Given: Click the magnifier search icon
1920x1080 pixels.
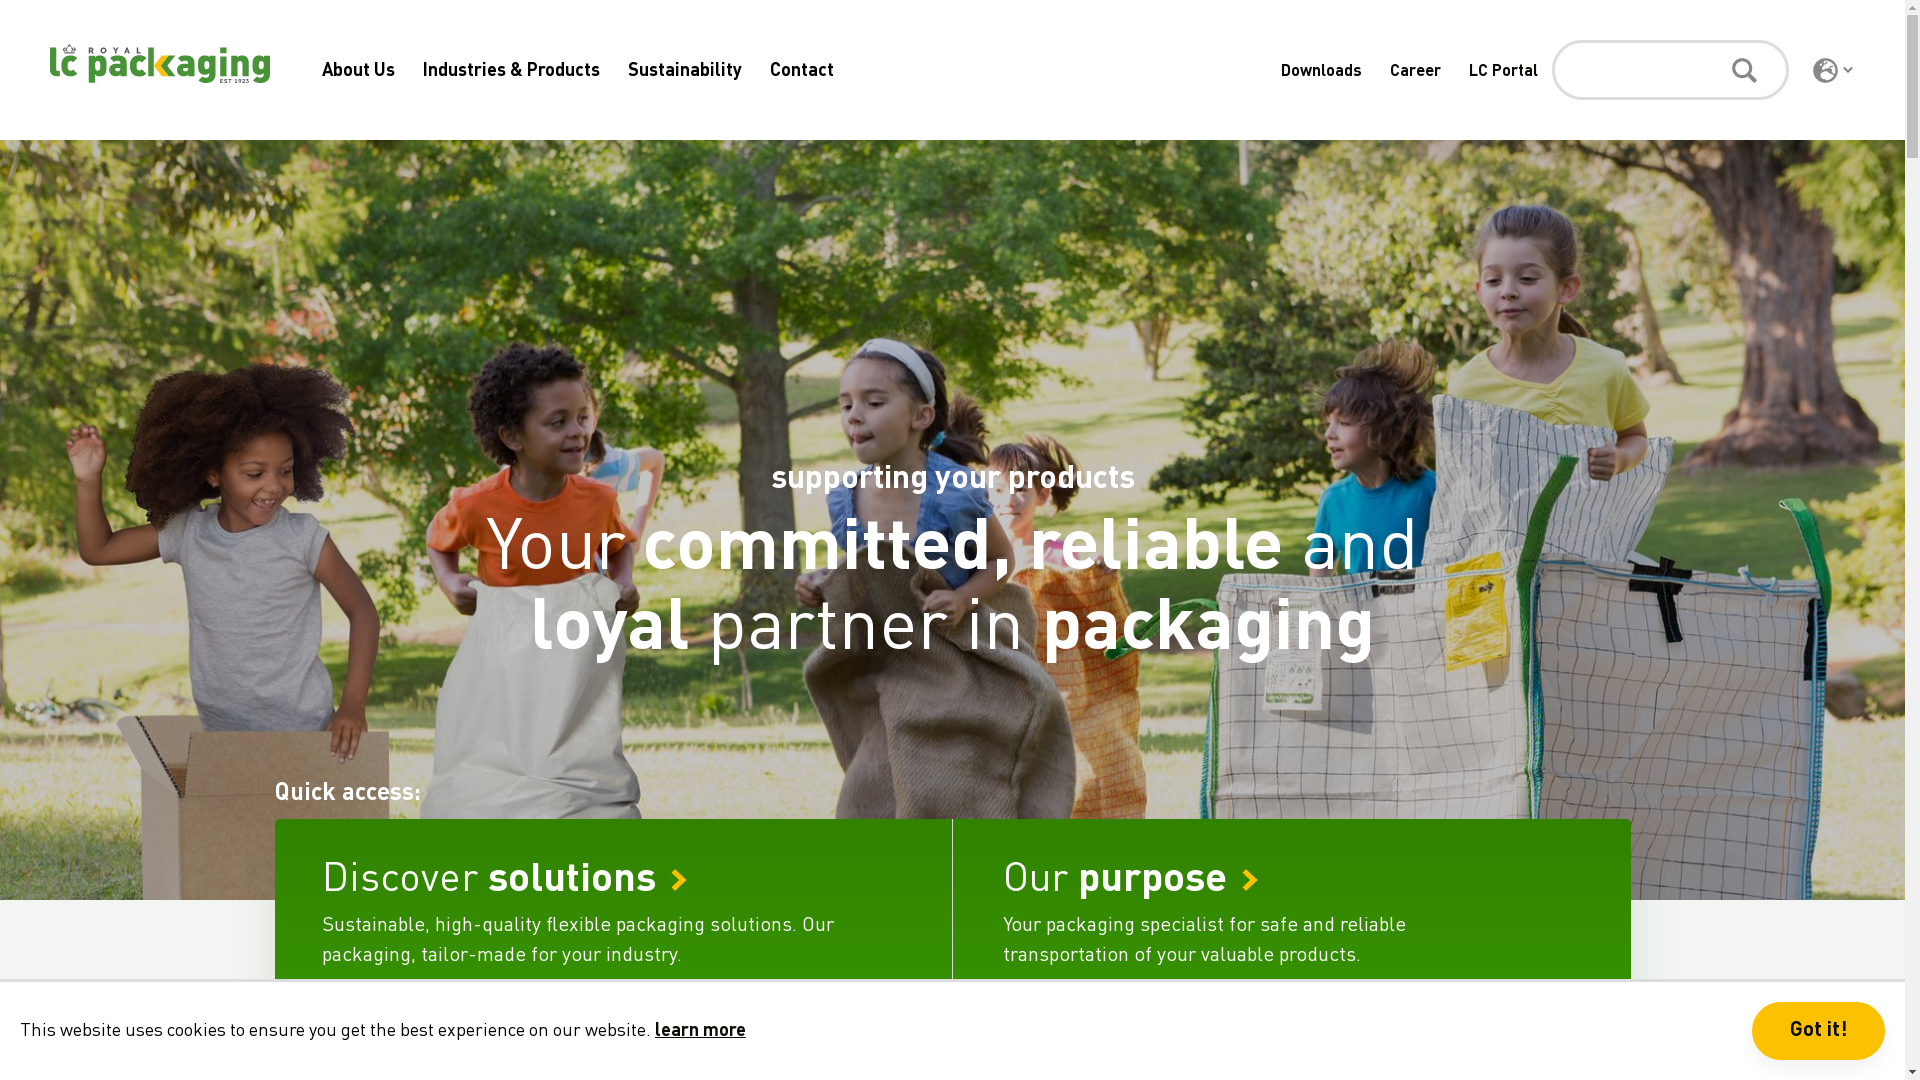Looking at the screenshot, I should pos(1744,70).
